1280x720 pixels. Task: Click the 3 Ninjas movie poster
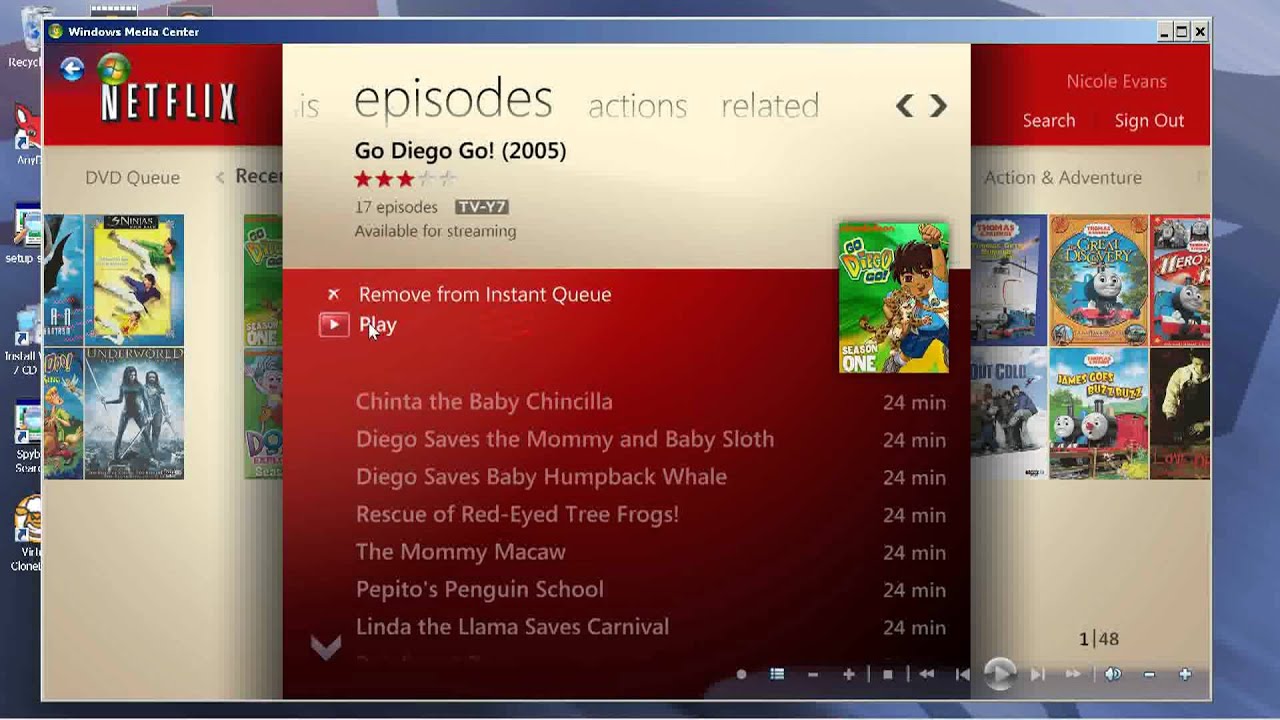tap(134, 279)
